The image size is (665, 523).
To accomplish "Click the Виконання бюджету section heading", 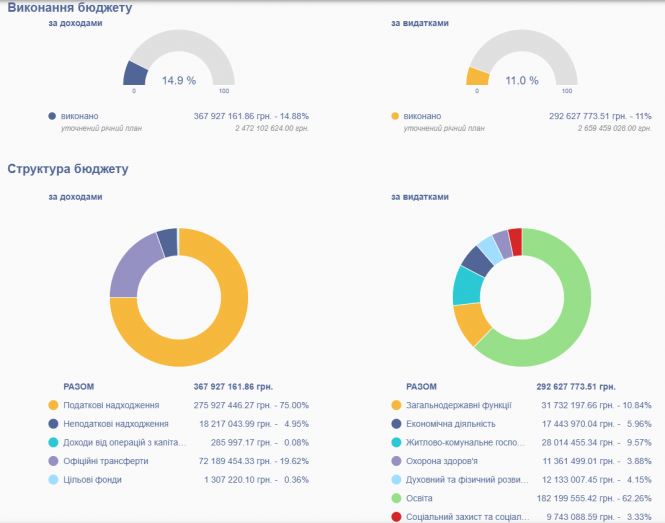I will click(x=70, y=8).
